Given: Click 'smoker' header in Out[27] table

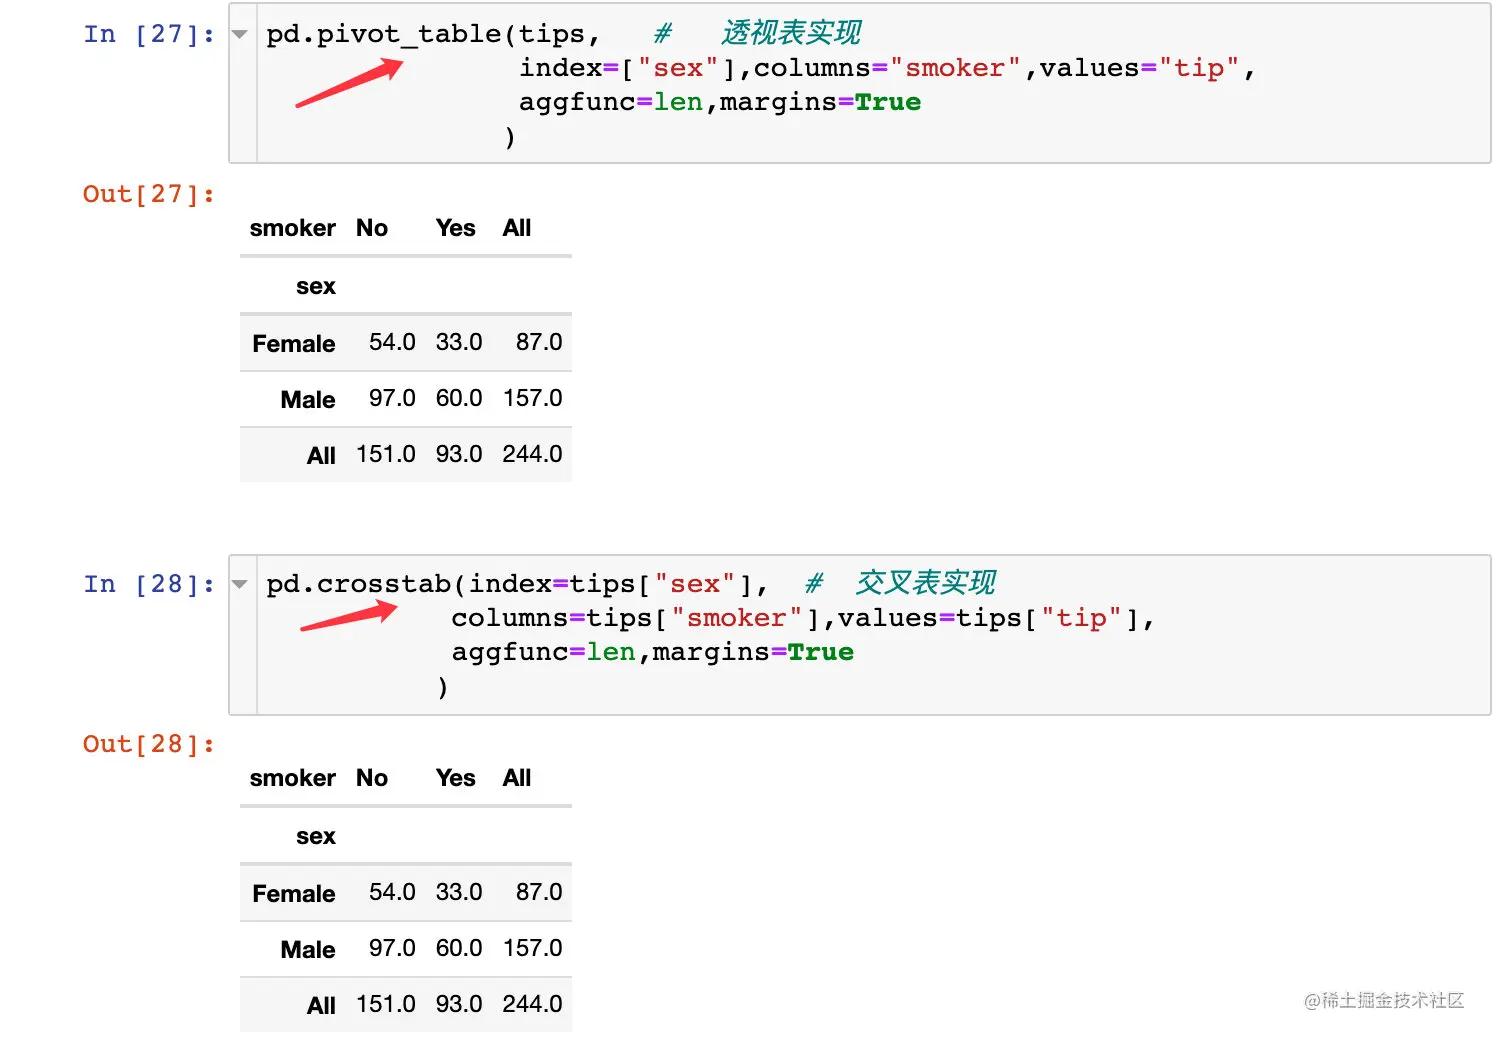Looking at the screenshot, I should click(292, 228).
